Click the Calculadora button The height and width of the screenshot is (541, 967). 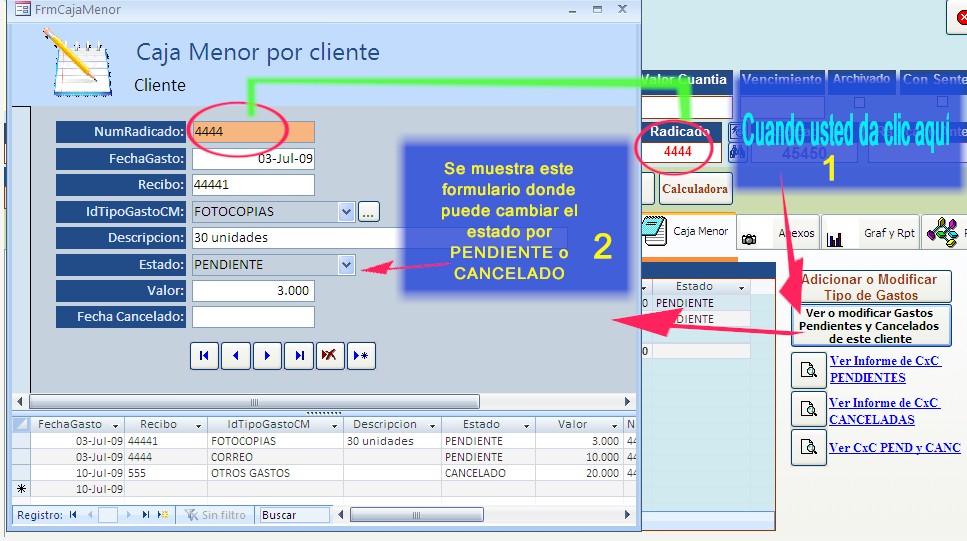pos(694,189)
